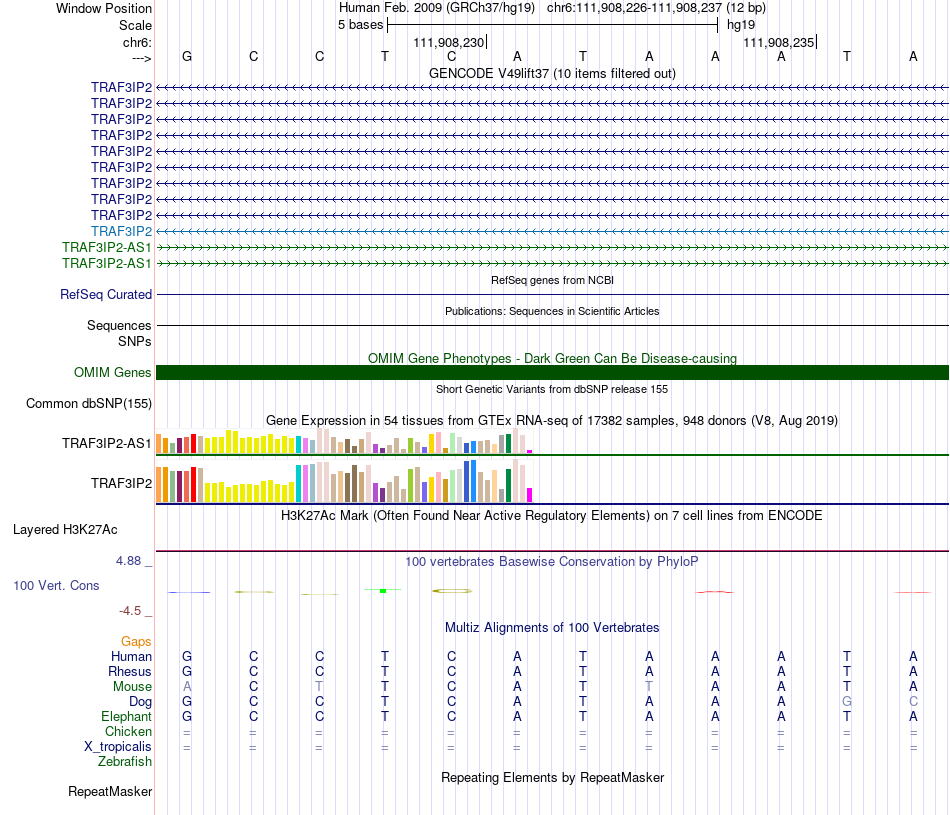Click the hg19 label beside scale bar

pos(741,25)
